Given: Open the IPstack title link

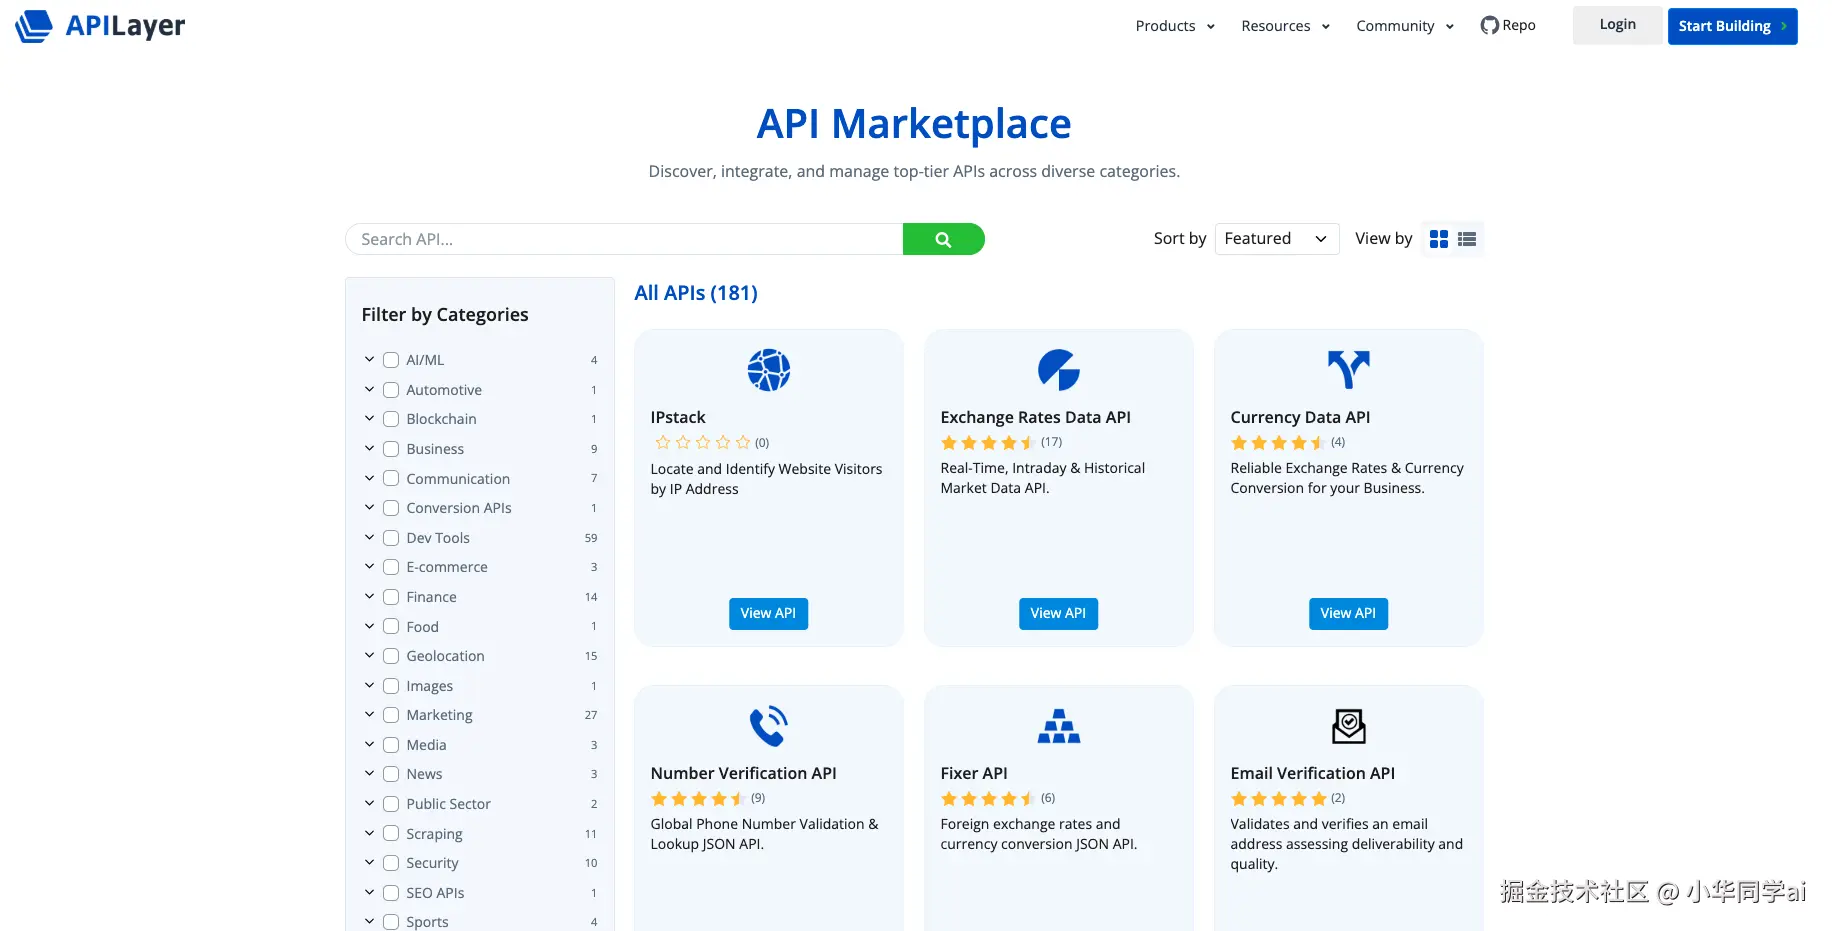Looking at the screenshot, I should point(678,417).
